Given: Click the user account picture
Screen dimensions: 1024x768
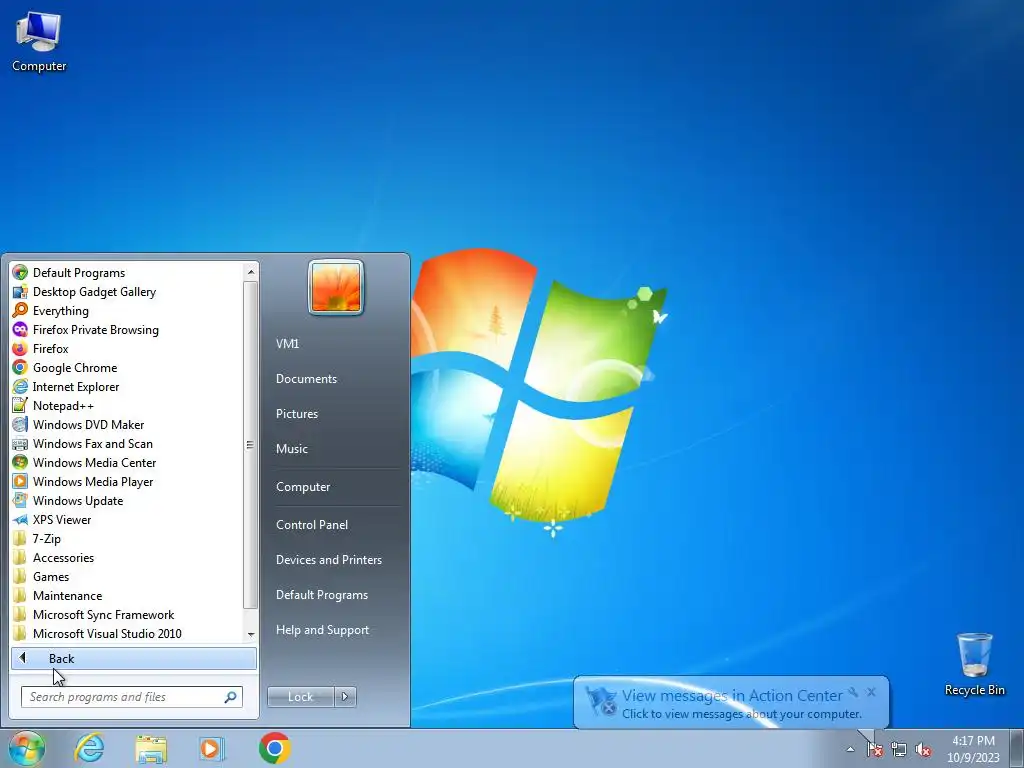Looking at the screenshot, I should pos(336,287).
